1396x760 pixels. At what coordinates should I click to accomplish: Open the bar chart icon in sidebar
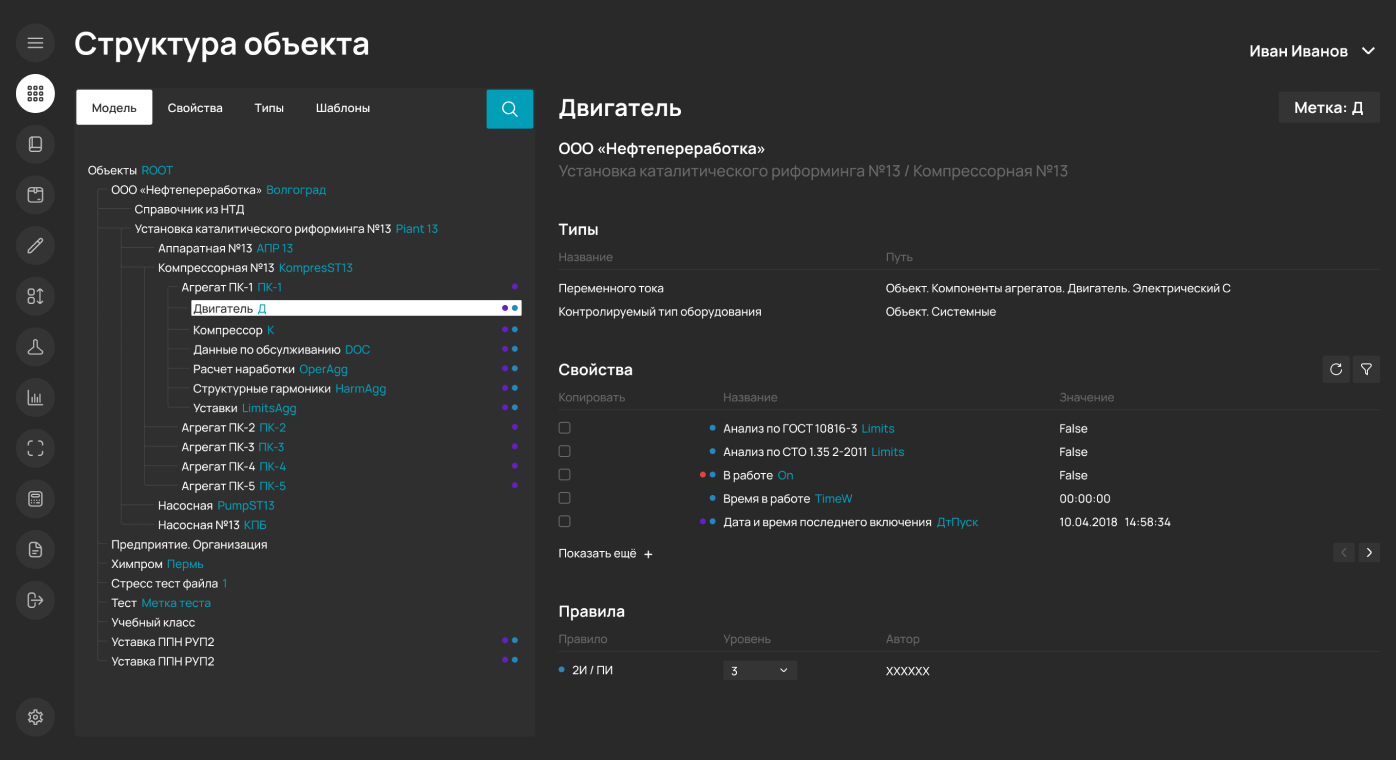coord(35,398)
